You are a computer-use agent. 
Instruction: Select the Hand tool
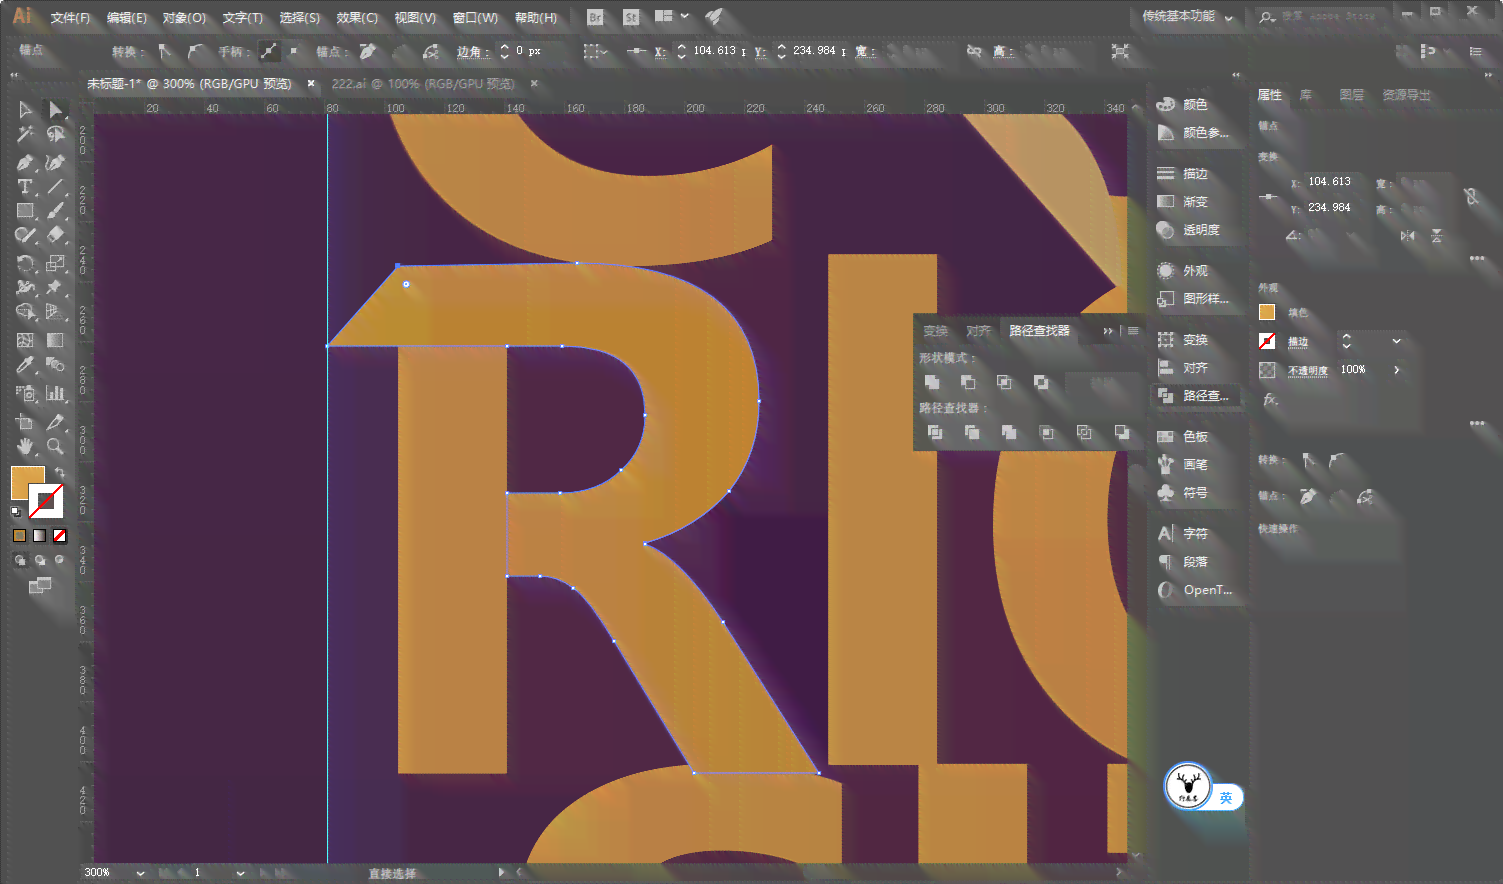click(x=26, y=446)
